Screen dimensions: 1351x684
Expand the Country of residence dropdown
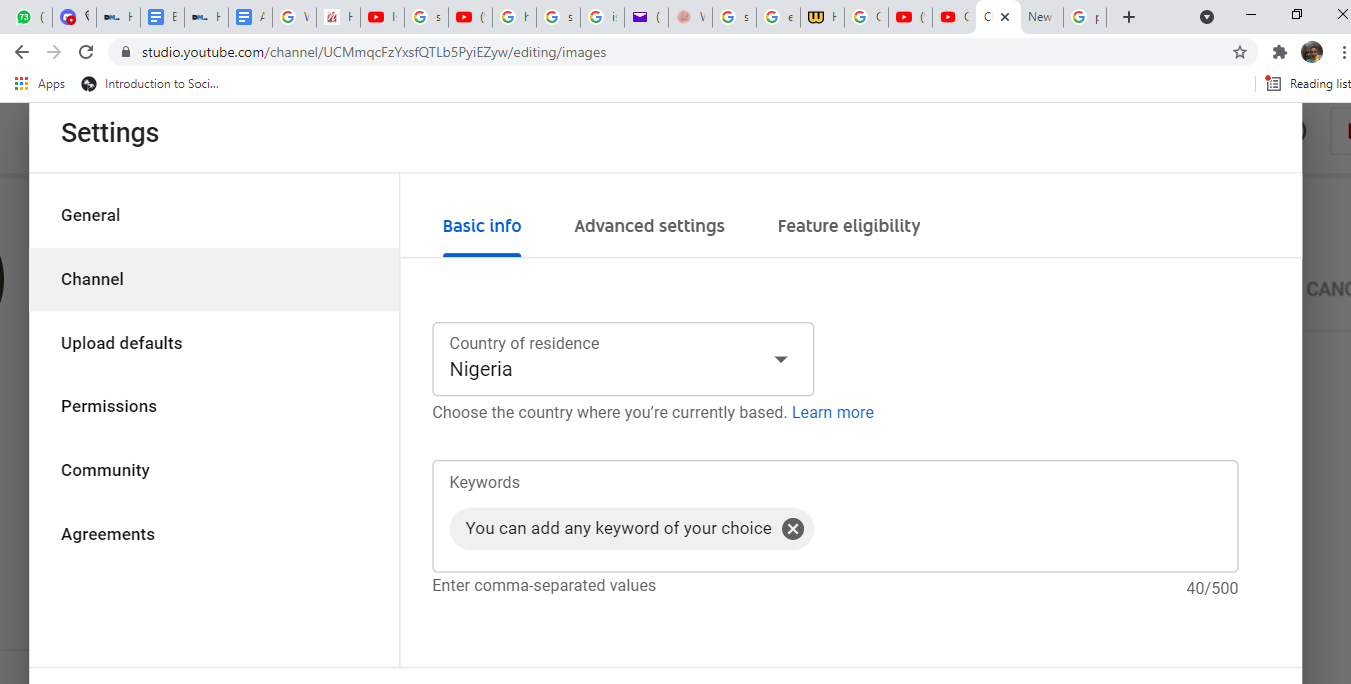pos(781,359)
